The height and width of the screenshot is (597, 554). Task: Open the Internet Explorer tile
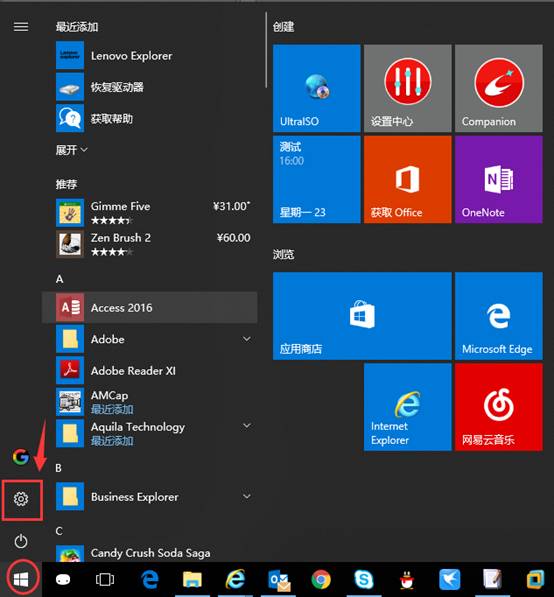click(x=407, y=407)
